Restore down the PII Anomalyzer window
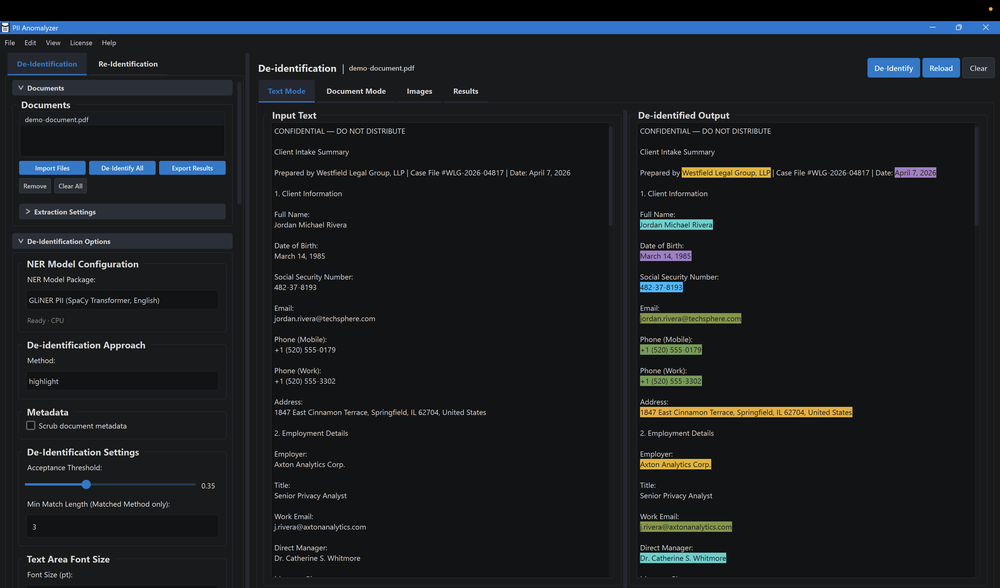 coord(959,27)
